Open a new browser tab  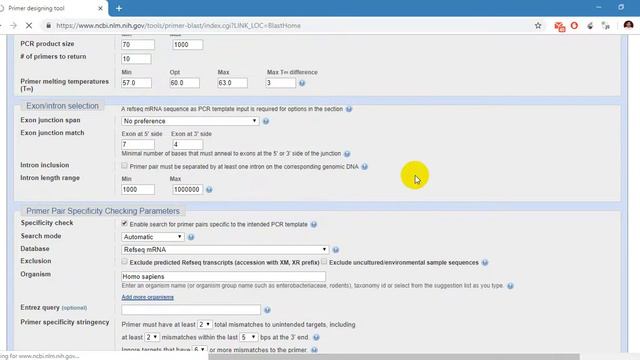119,8
